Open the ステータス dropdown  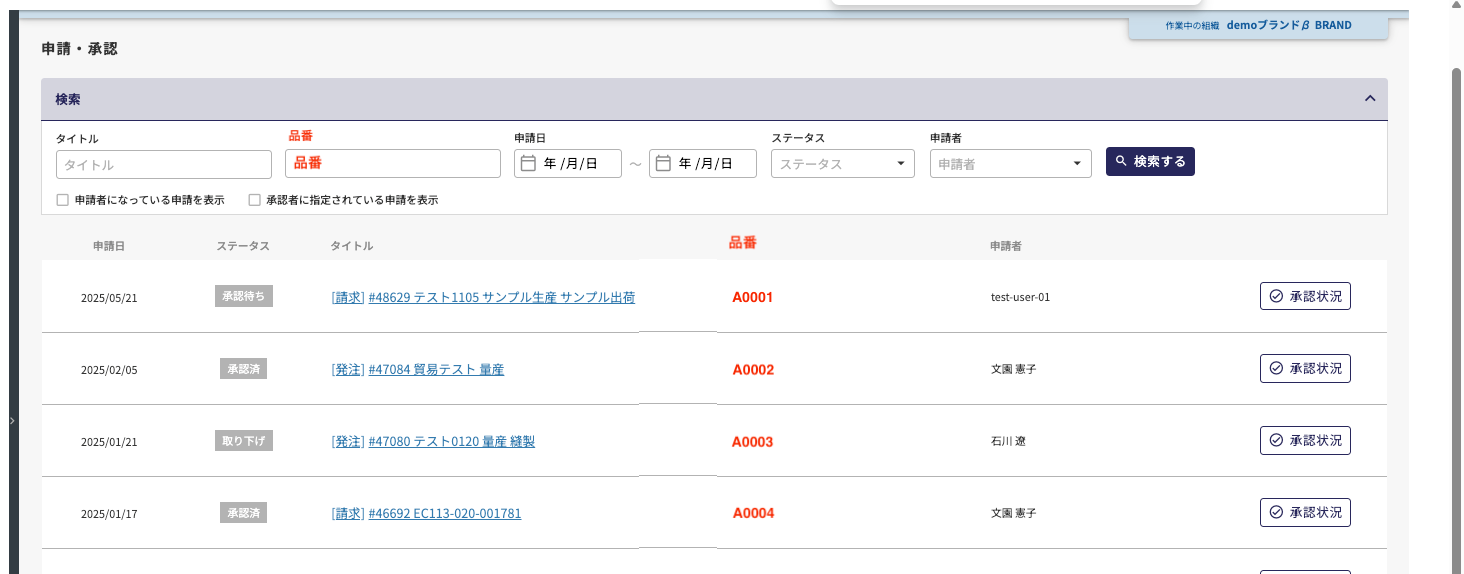click(843, 164)
